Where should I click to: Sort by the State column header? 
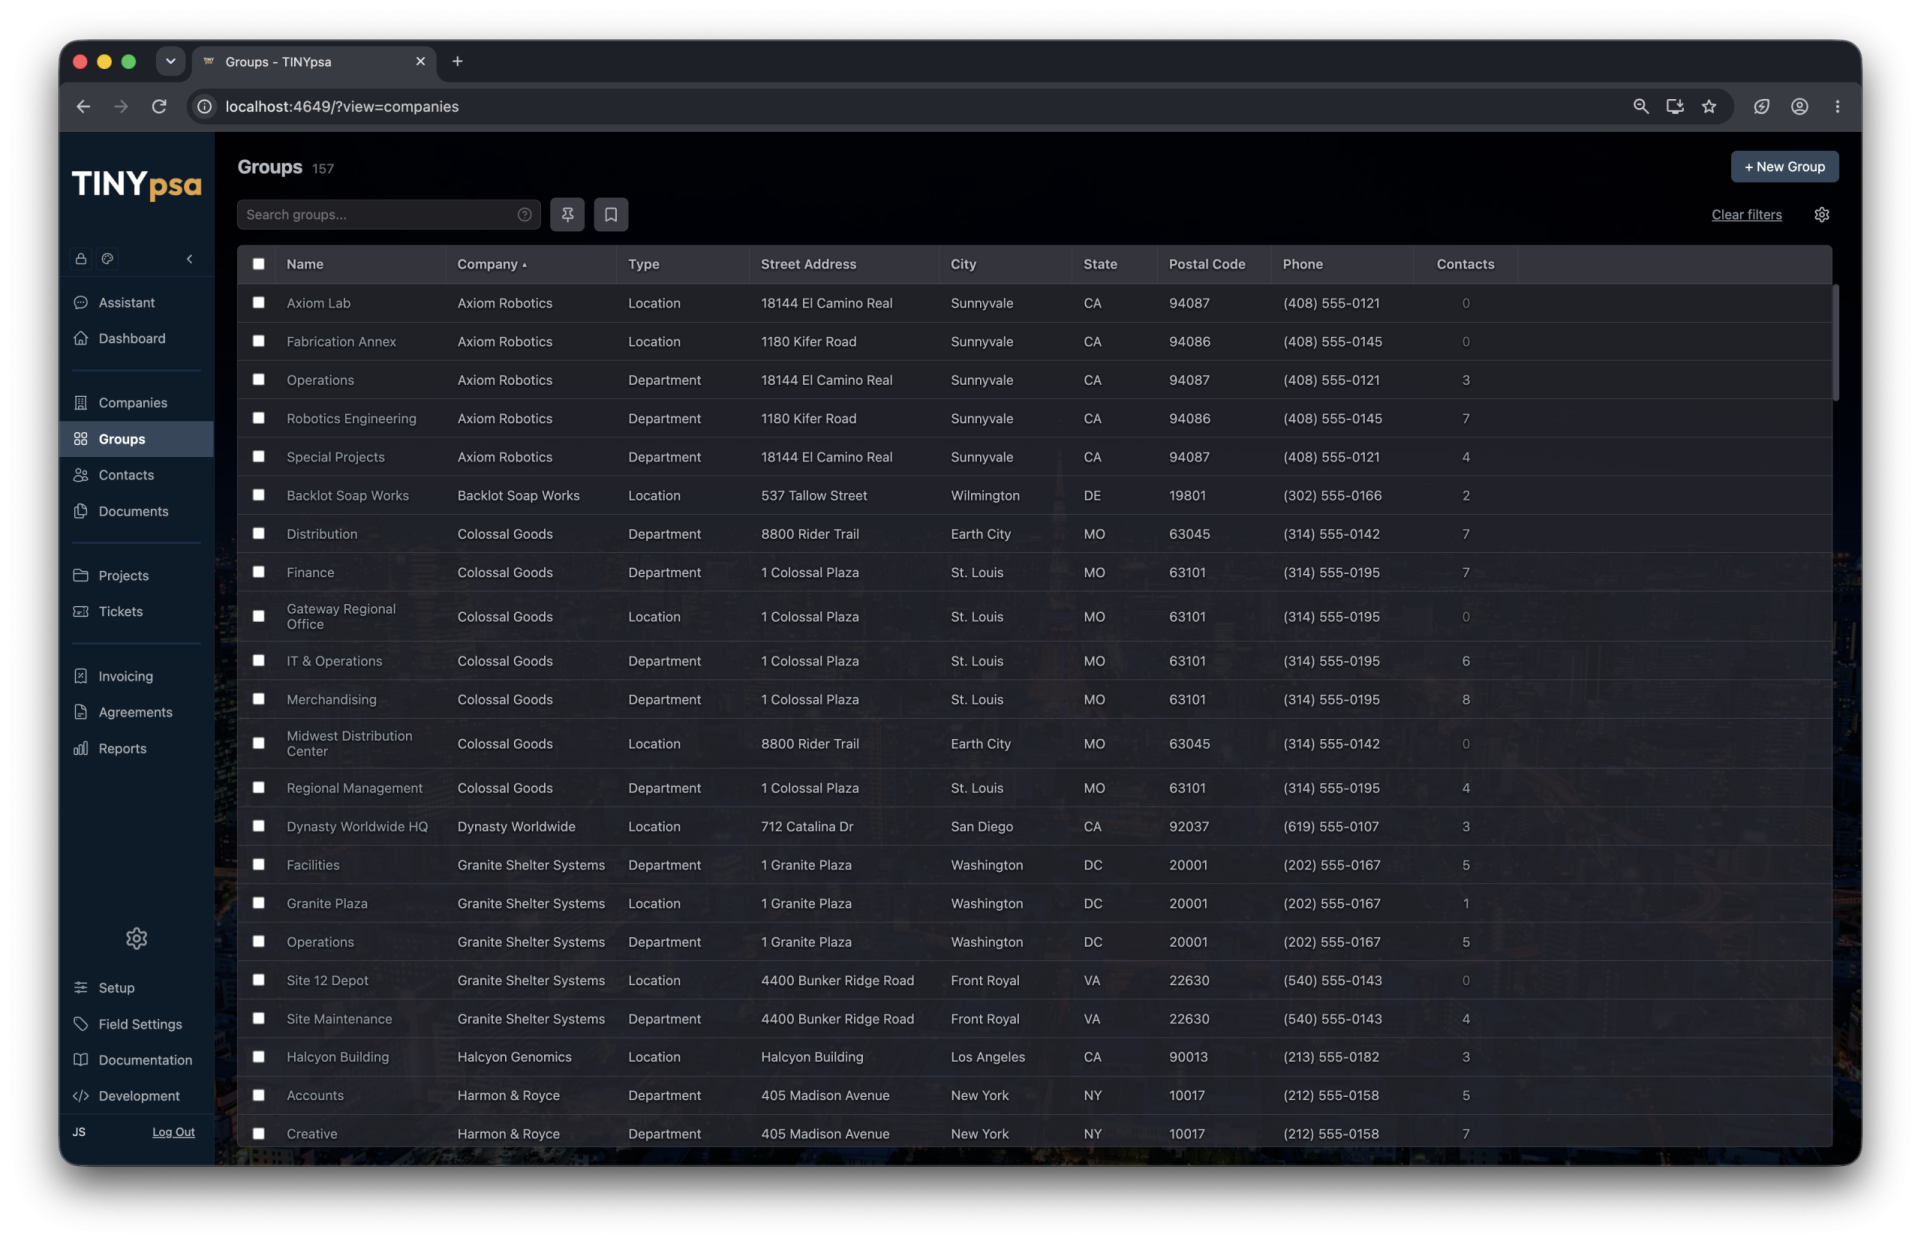coord(1100,264)
